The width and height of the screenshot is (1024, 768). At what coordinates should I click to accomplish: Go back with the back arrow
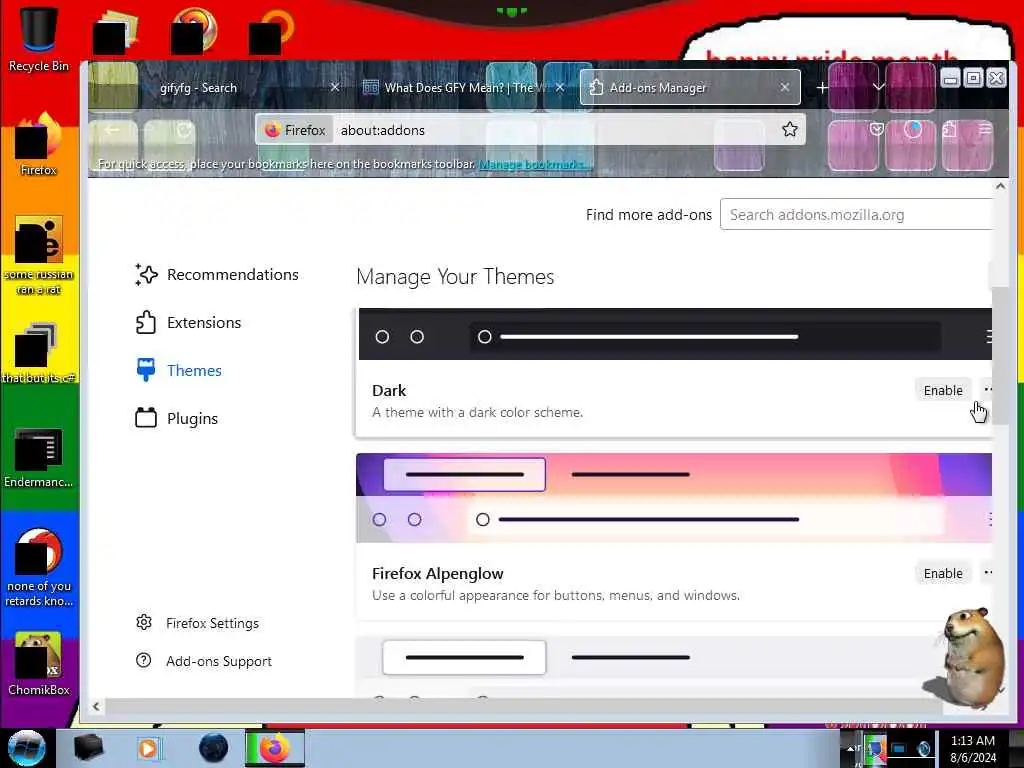coord(112,131)
